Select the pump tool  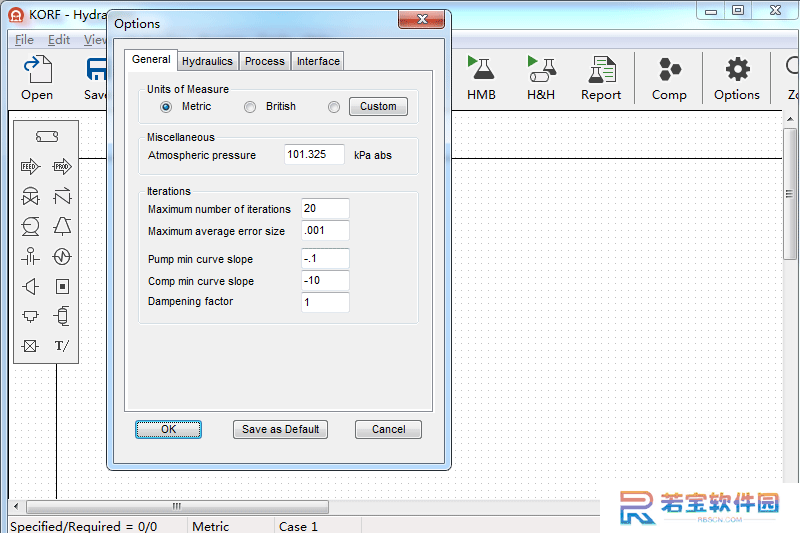pos(31,226)
